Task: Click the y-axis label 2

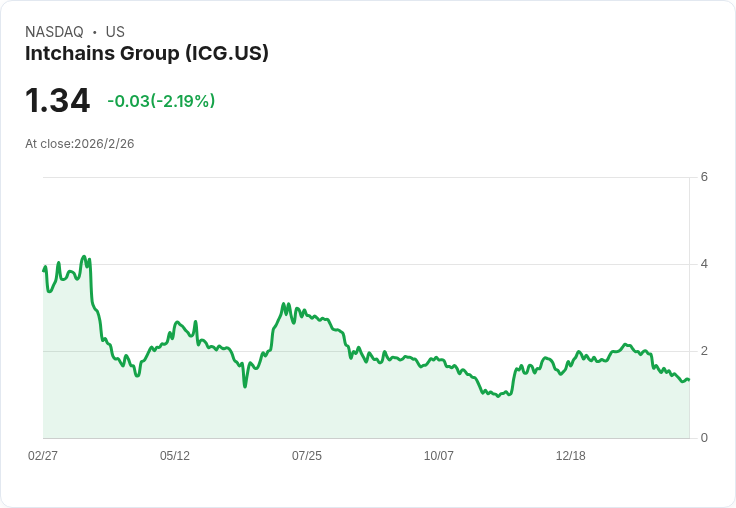Action: (705, 351)
